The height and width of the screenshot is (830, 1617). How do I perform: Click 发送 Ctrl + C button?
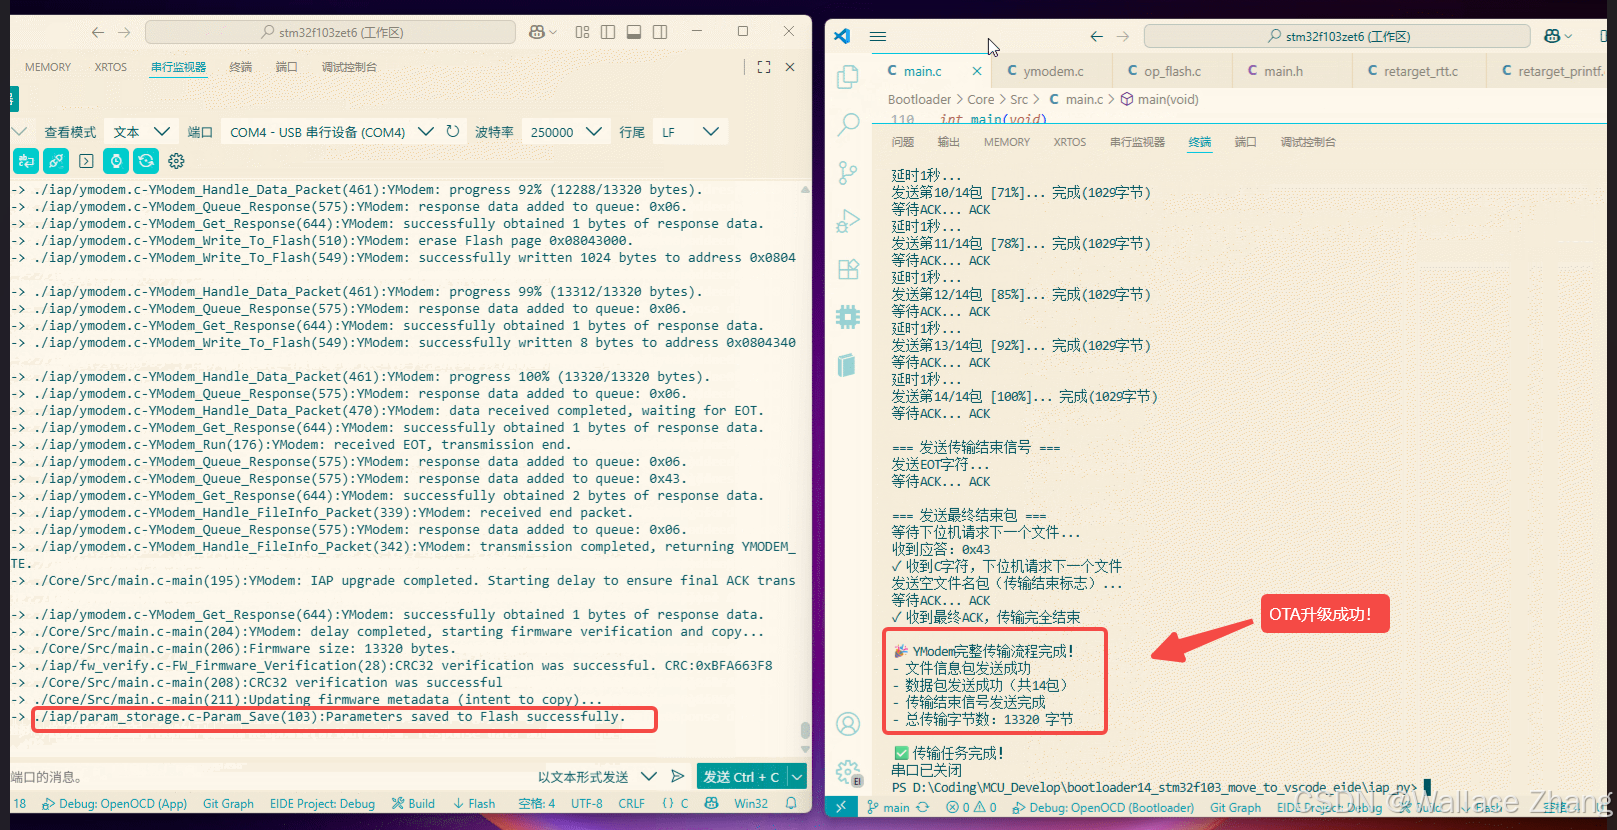(741, 776)
